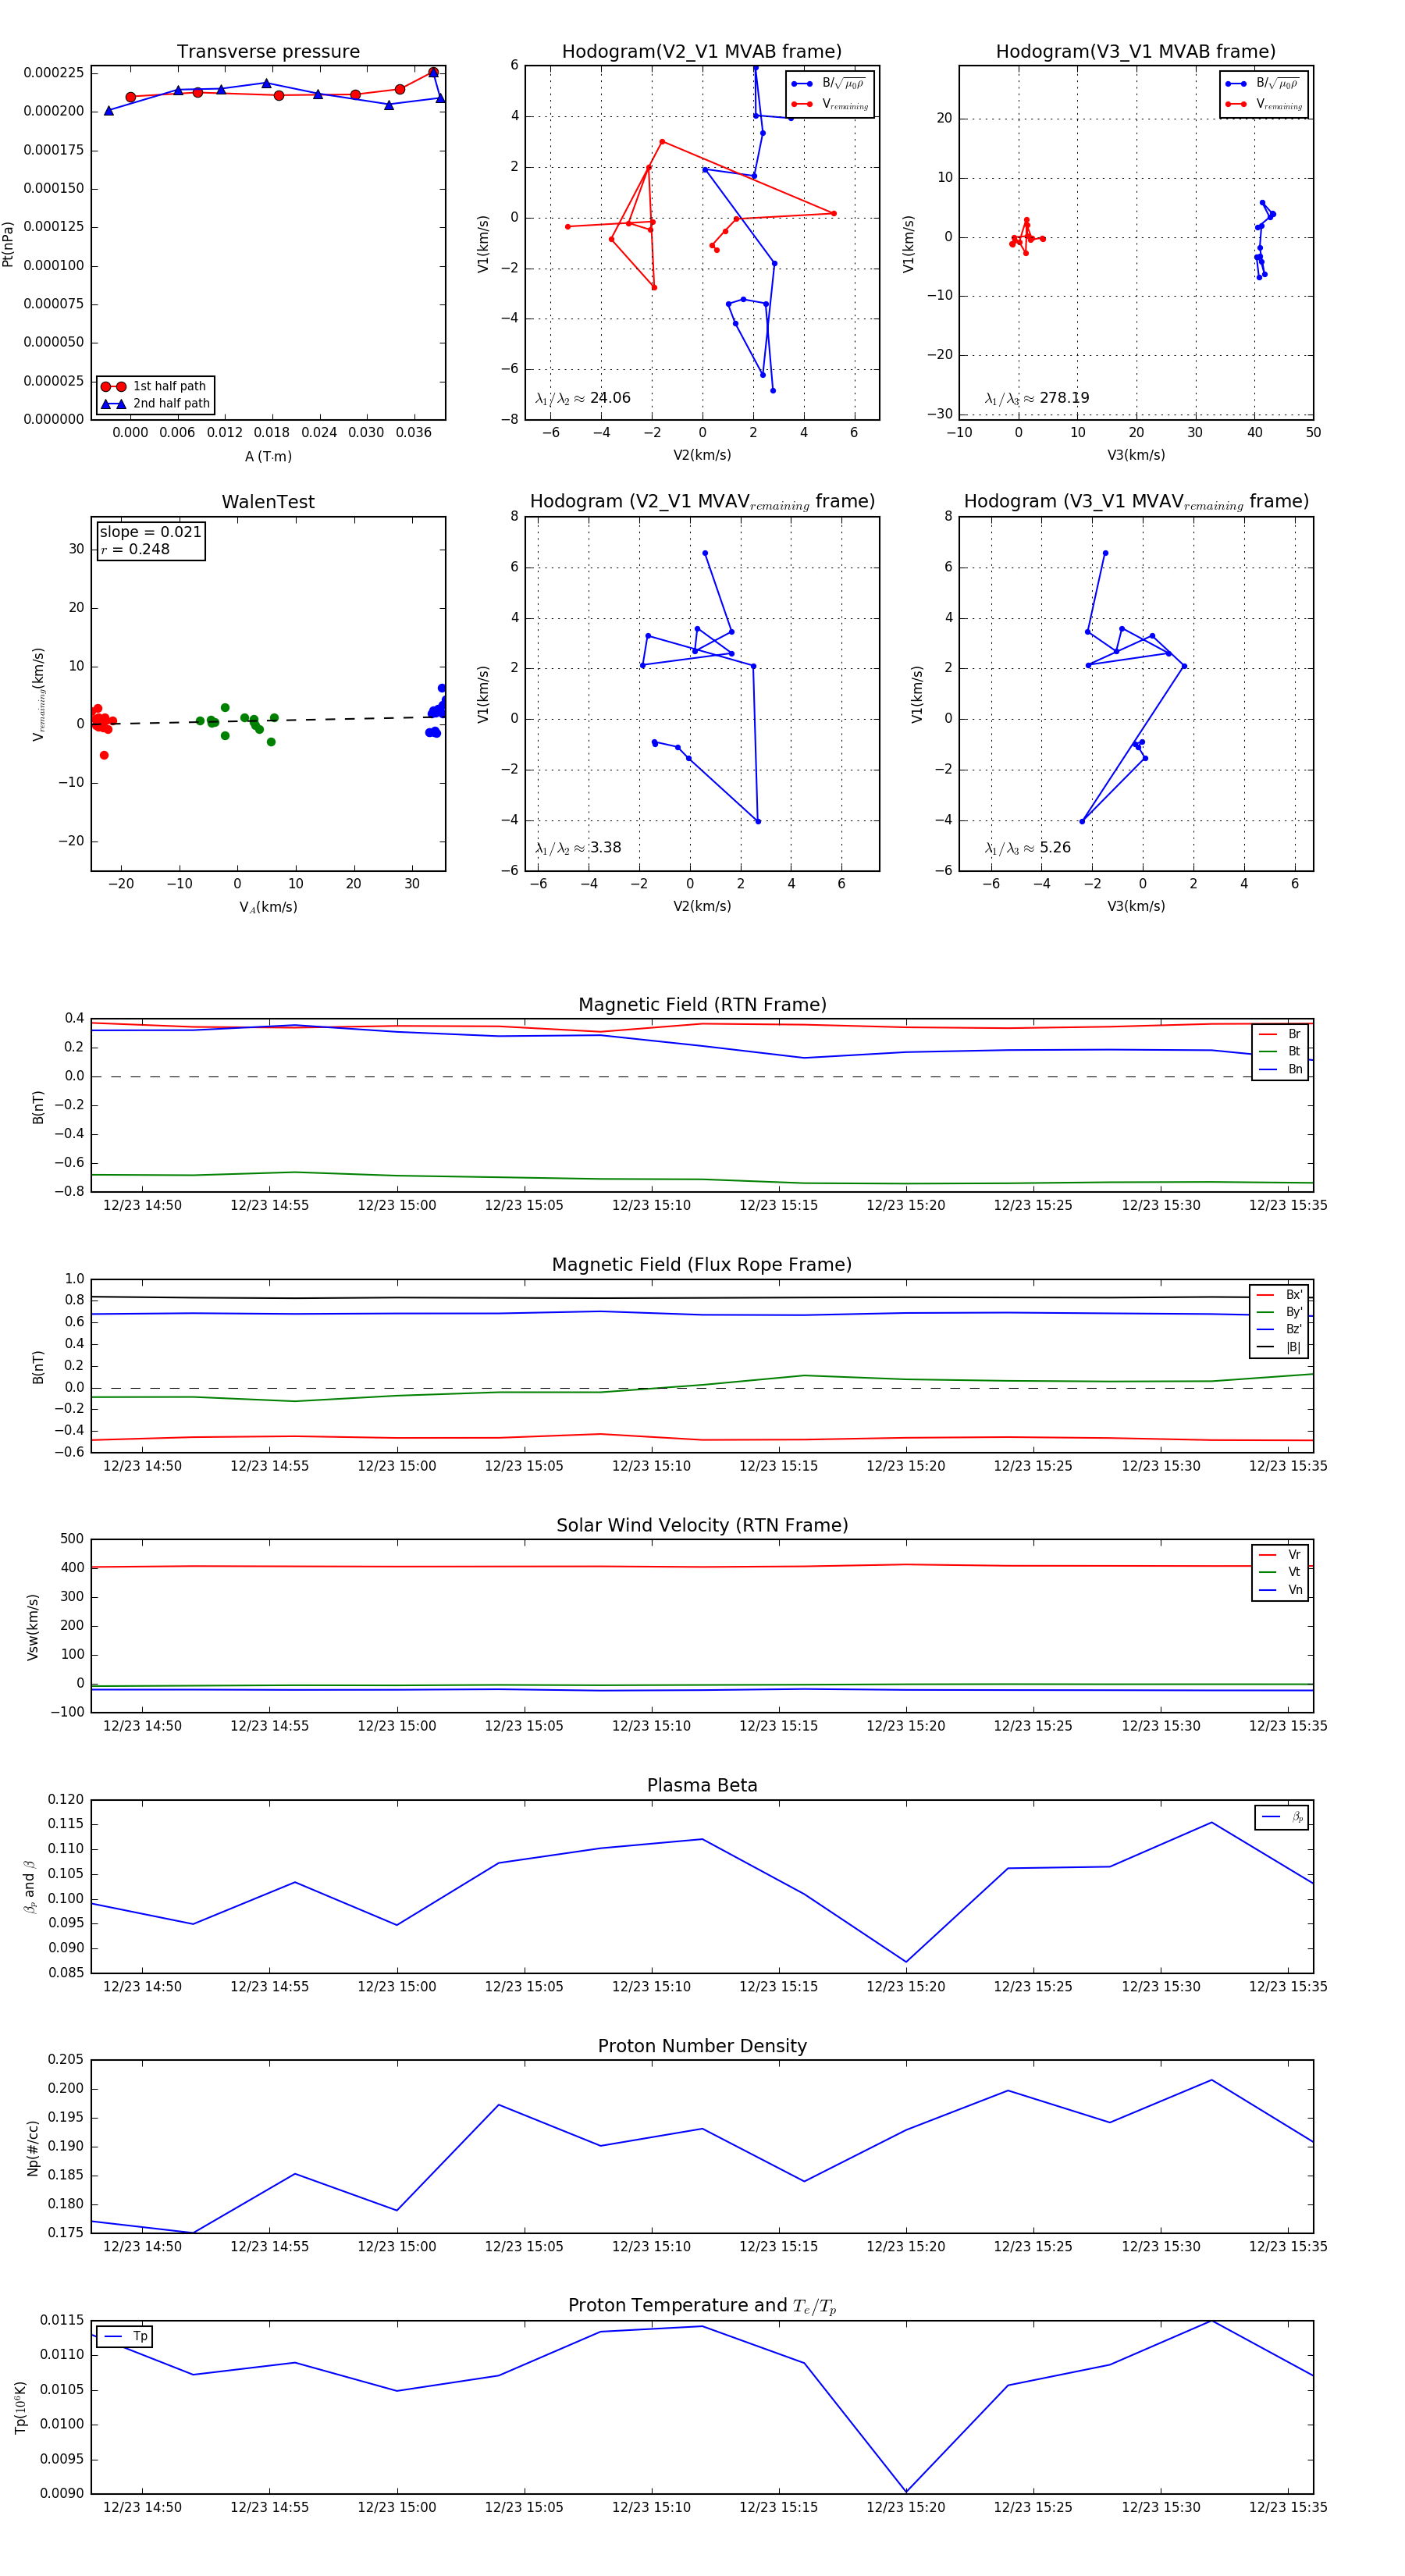Screen dimensions: 1405x2576
Task: Click the 'WalenTest' plot title
Action: tap(268, 502)
